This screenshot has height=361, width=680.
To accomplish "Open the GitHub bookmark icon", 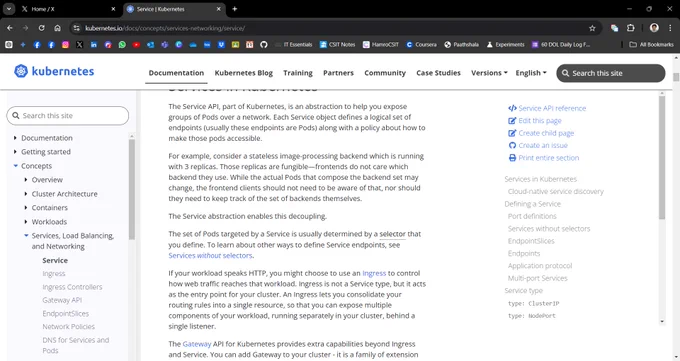I will tap(264, 45).
